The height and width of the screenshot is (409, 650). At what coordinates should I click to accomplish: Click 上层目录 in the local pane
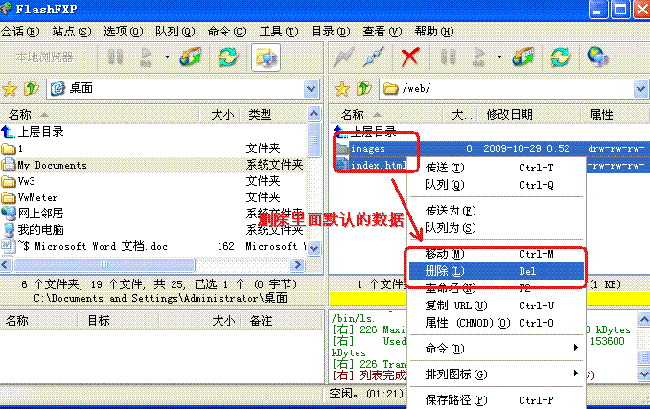pos(32,132)
